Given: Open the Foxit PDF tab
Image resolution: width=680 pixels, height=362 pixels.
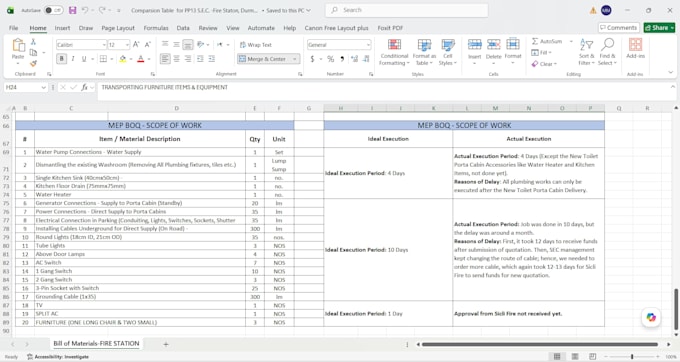Looking at the screenshot, I should pos(390,28).
